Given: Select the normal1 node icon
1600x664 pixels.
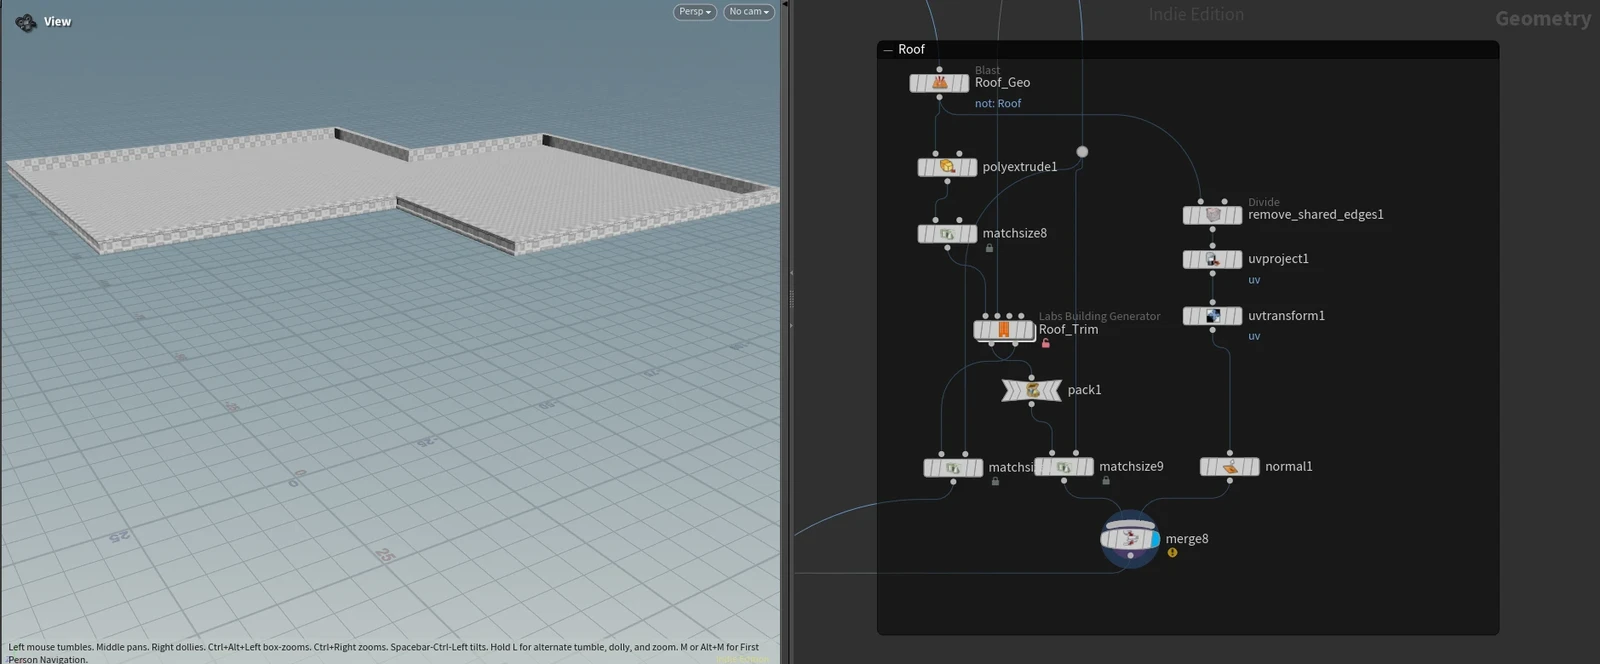Looking at the screenshot, I should point(1230,467).
